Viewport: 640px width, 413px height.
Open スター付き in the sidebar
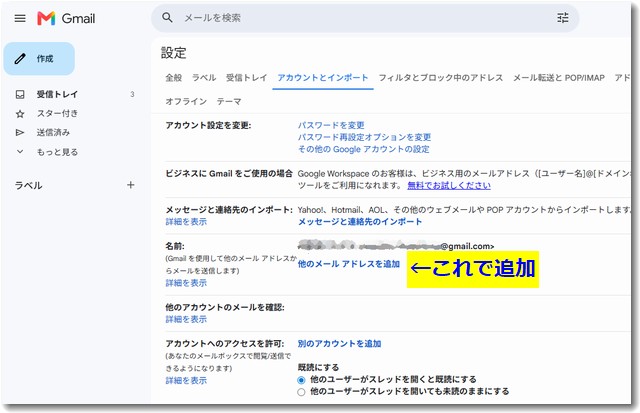click(x=57, y=113)
